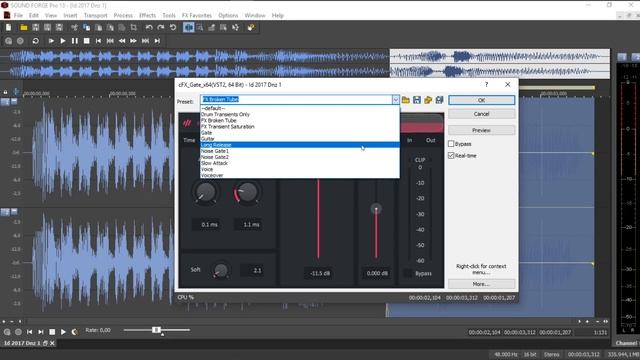Click the Record button in top transport bar

[20, 41]
